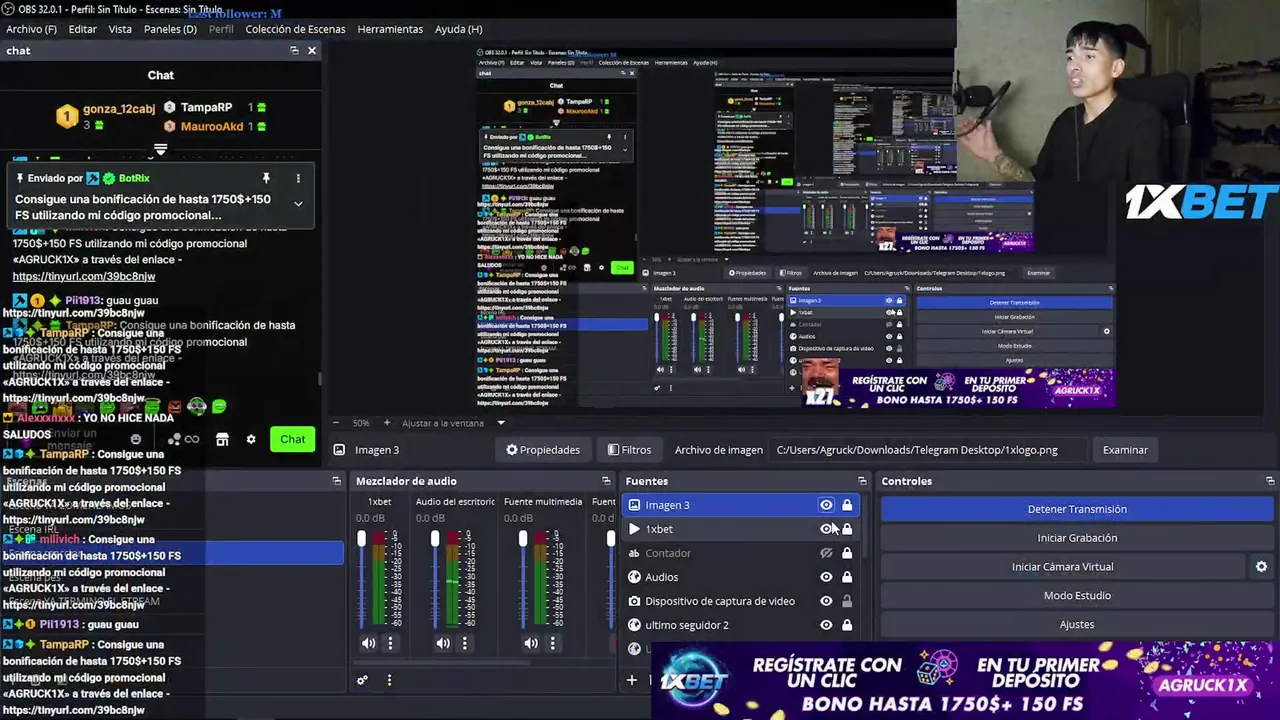Mute Fuente multimedia audio channel

click(531, 643)
